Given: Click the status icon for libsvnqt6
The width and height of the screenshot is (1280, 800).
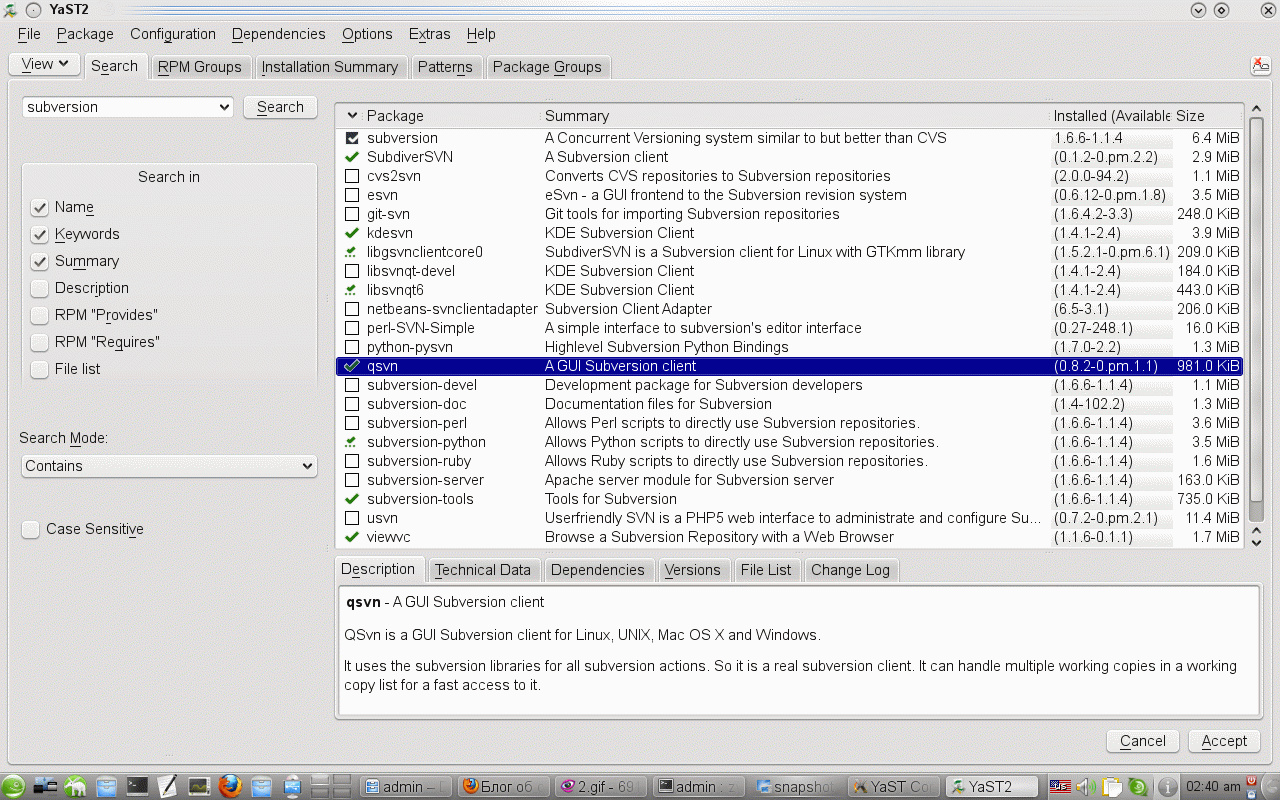Looking at the screenshot, I should pos(352,290).
